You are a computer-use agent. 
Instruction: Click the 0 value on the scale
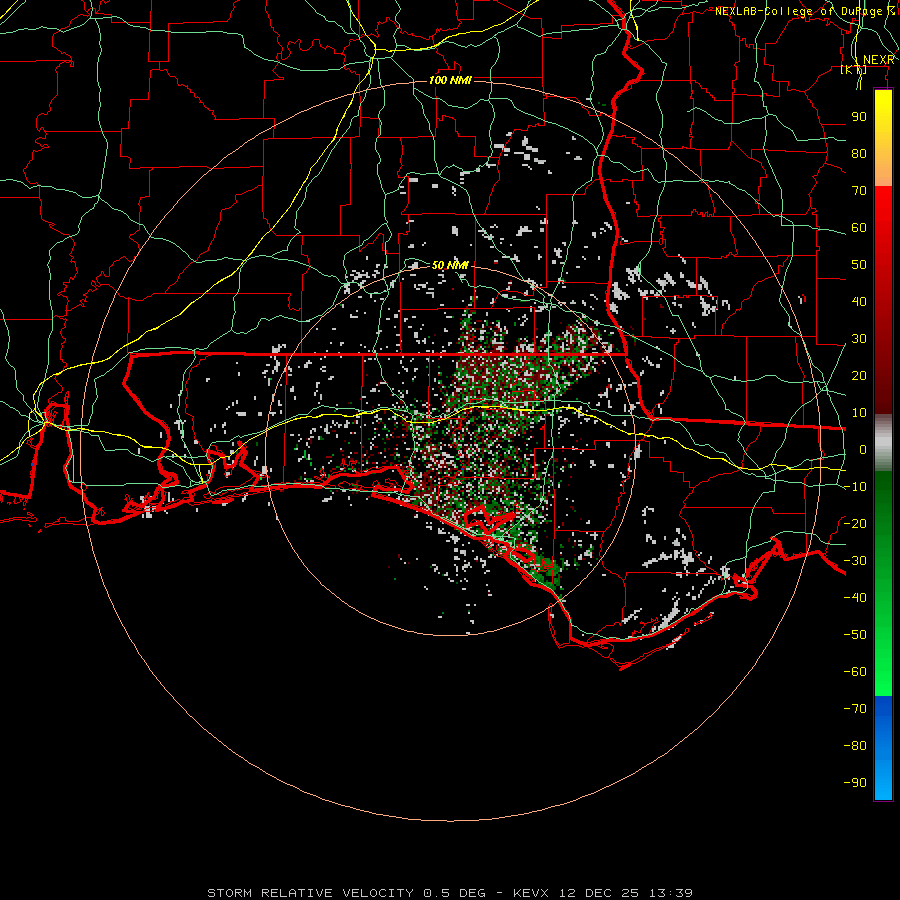(863, 449)
